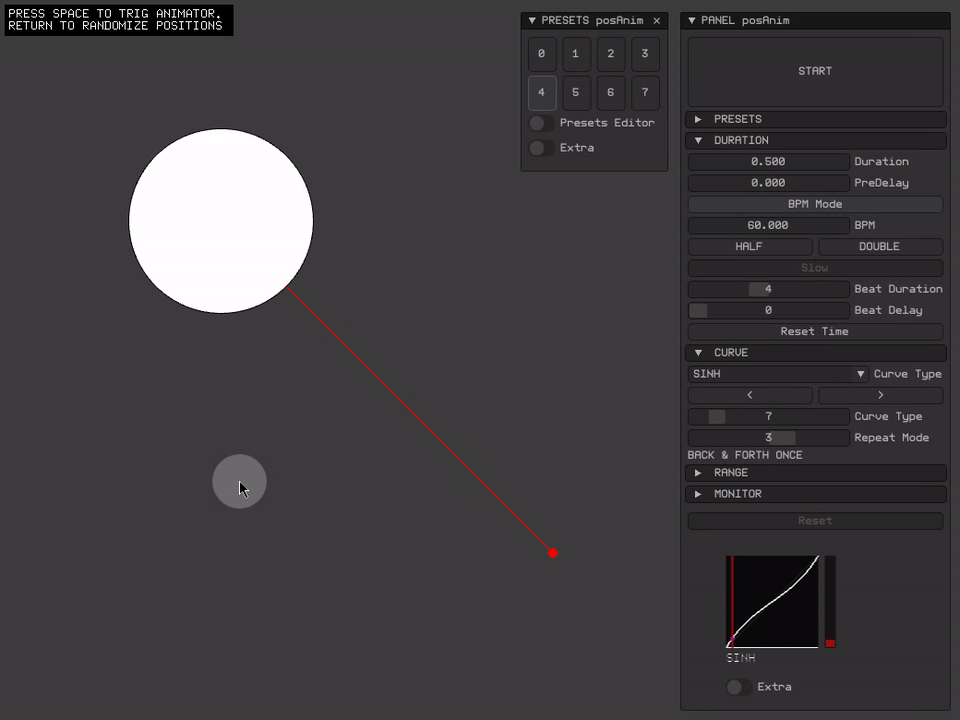Image resolution: width=960 pixels, height=720 pixels.
Task: Adjust the Beat Delay slider
Action: click(x=768, y=310)
